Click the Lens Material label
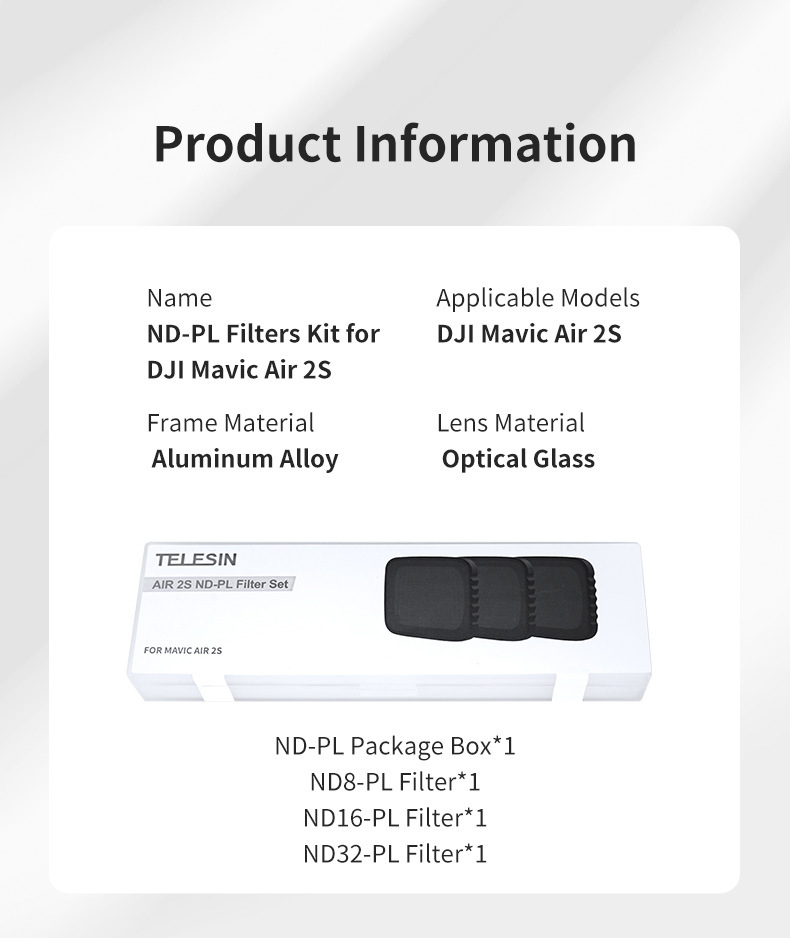 pos(510,423)
